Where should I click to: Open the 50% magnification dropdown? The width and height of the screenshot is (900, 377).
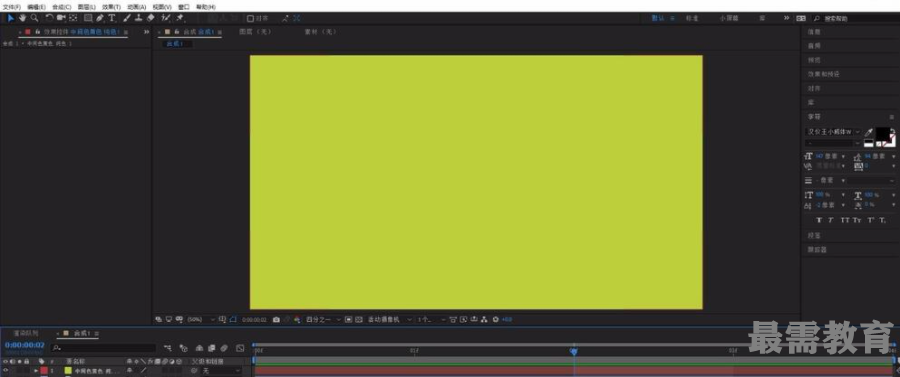(201, 319)
